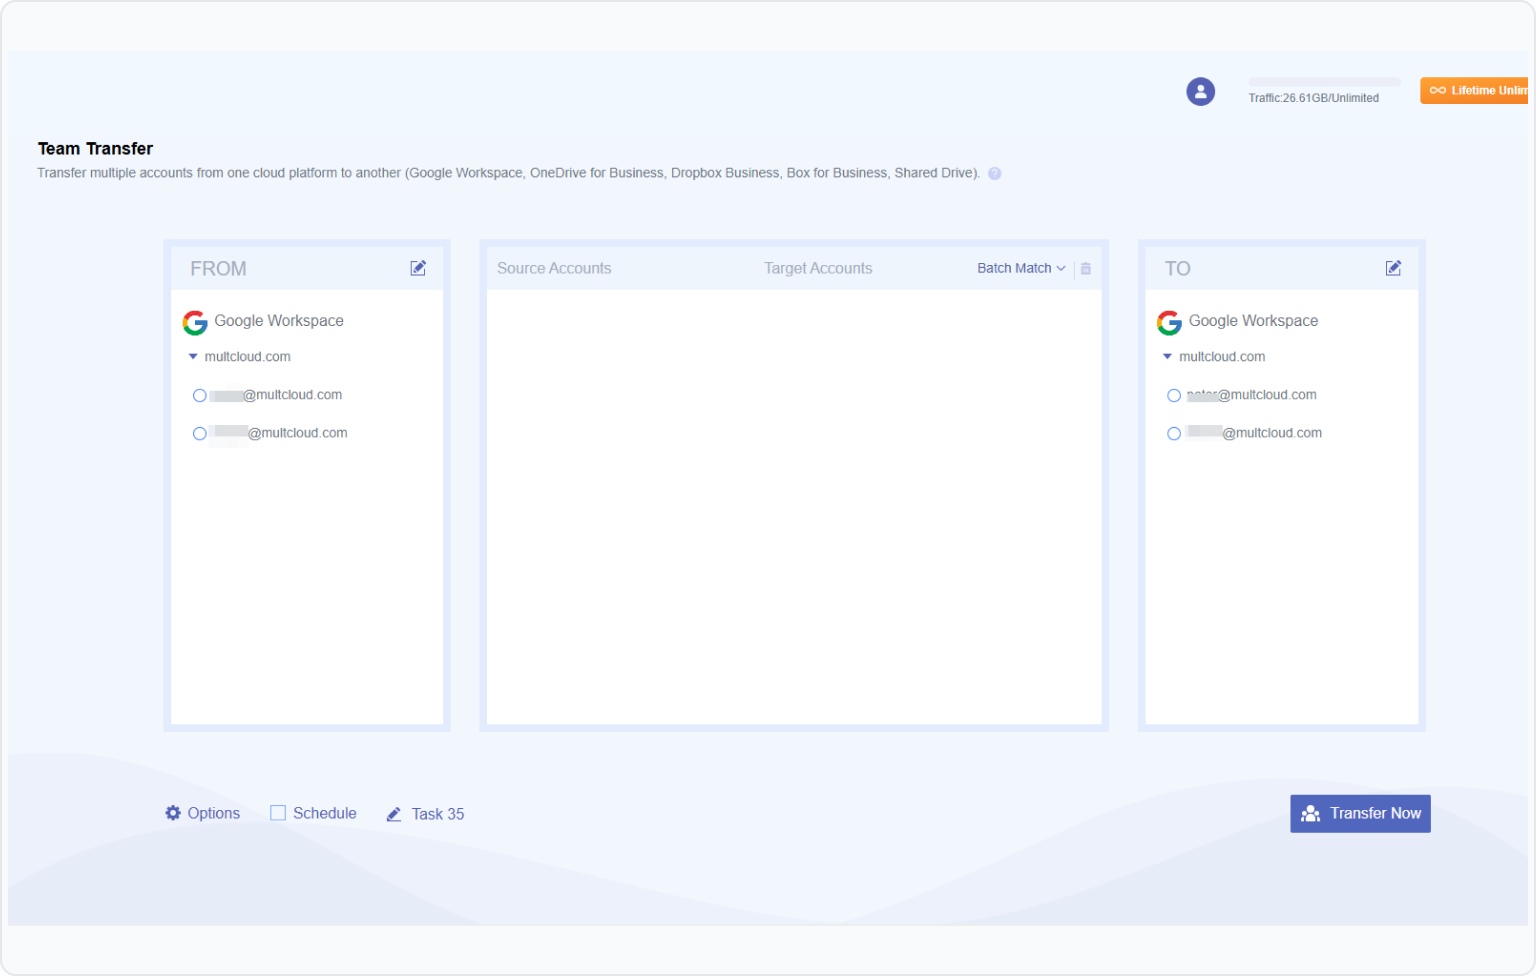Select the first account in the TO panel
This screenshot has width=1536, height=976.
(1174, 396)
